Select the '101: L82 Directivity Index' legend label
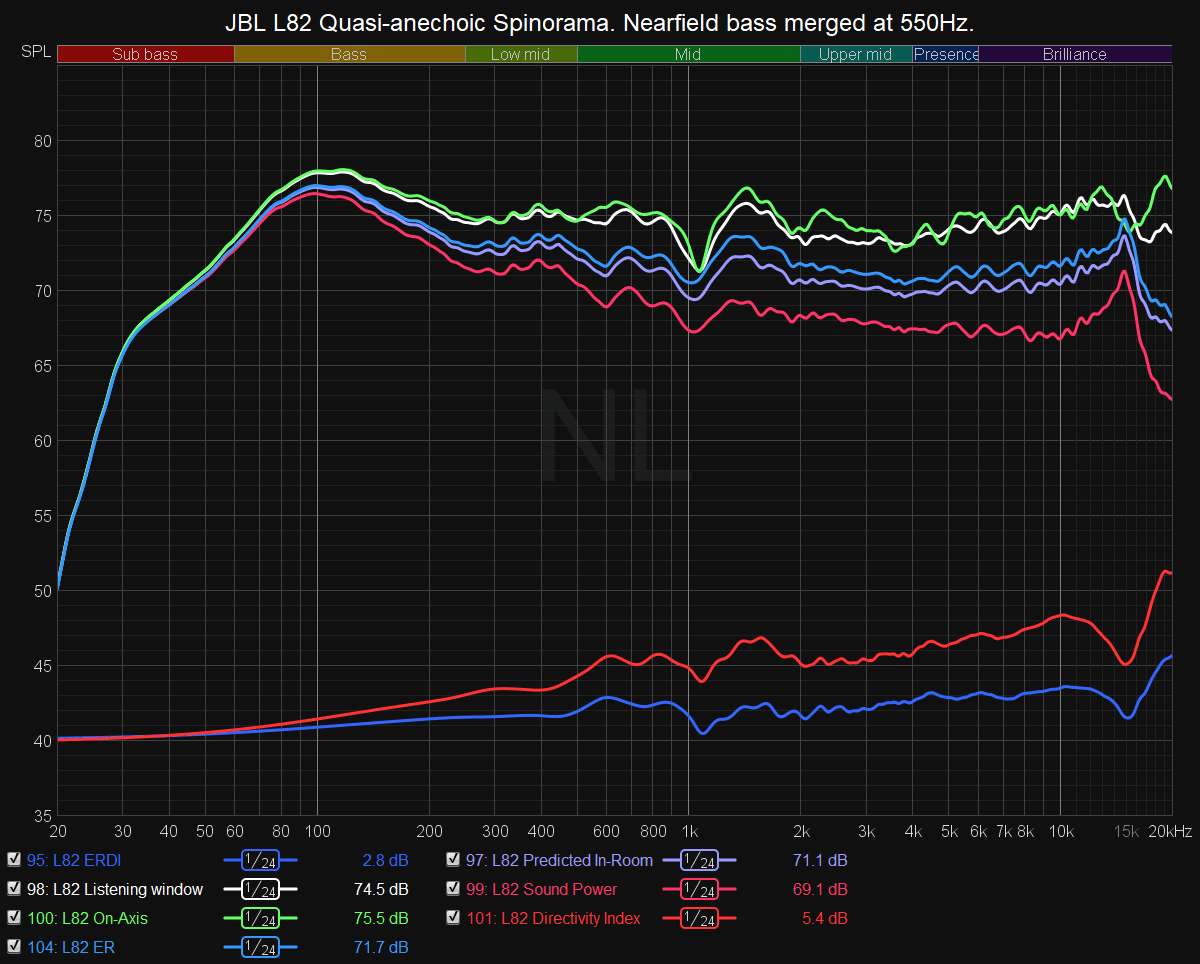The height and width of the screenshot is (964, 1200). pyautogui.click(x=554, y=918)
